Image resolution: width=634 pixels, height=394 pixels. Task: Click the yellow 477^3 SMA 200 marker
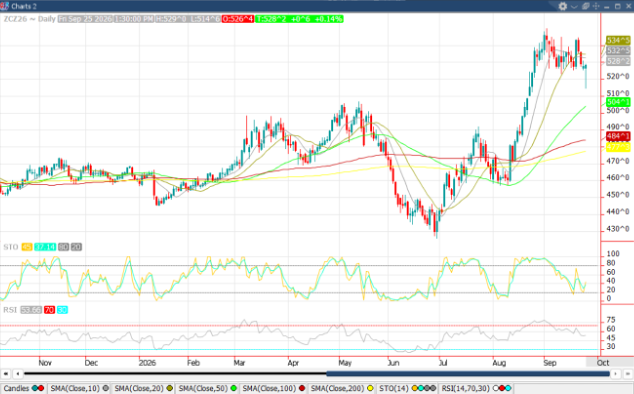[618, 147]
